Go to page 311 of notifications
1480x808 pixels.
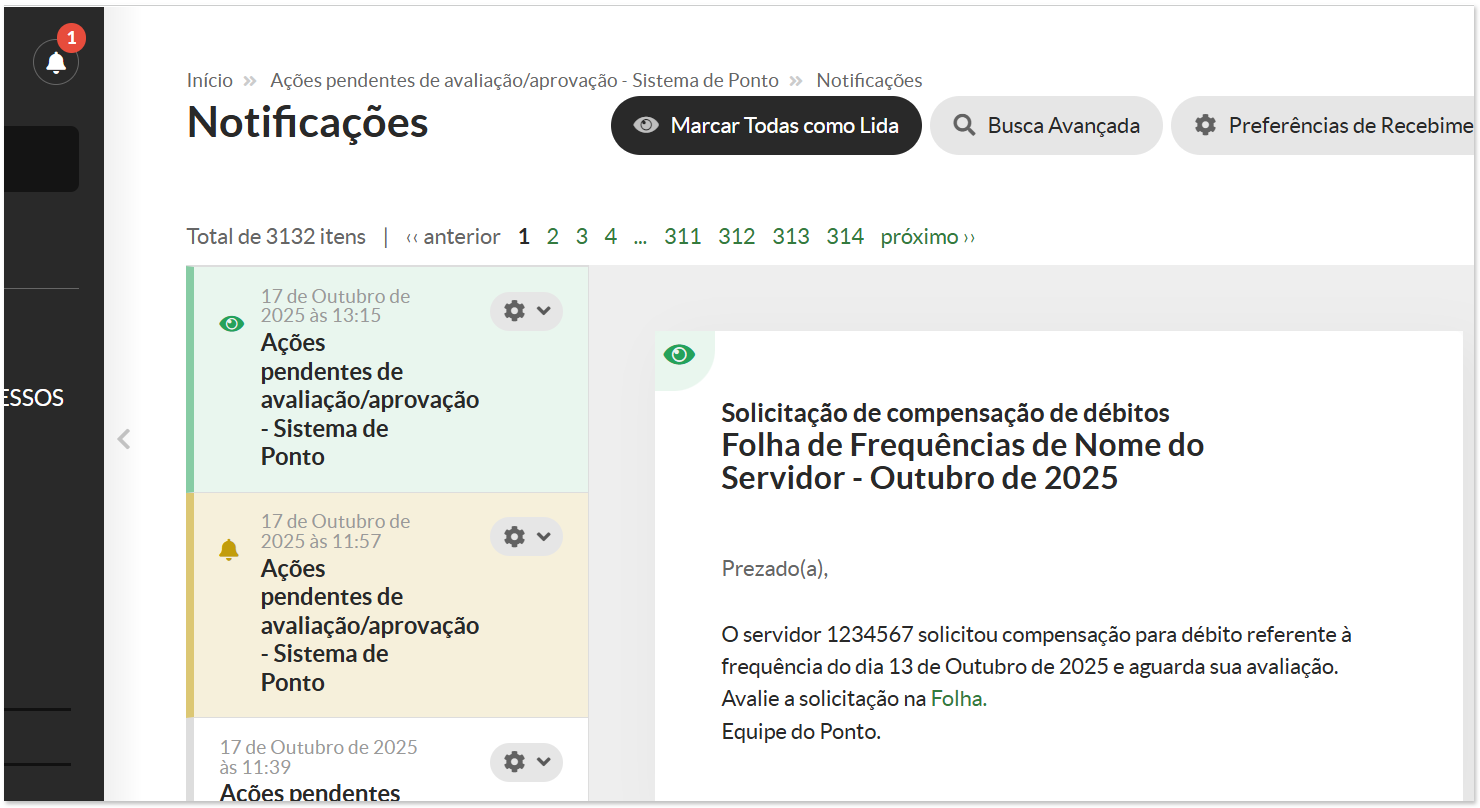[682, 237]
